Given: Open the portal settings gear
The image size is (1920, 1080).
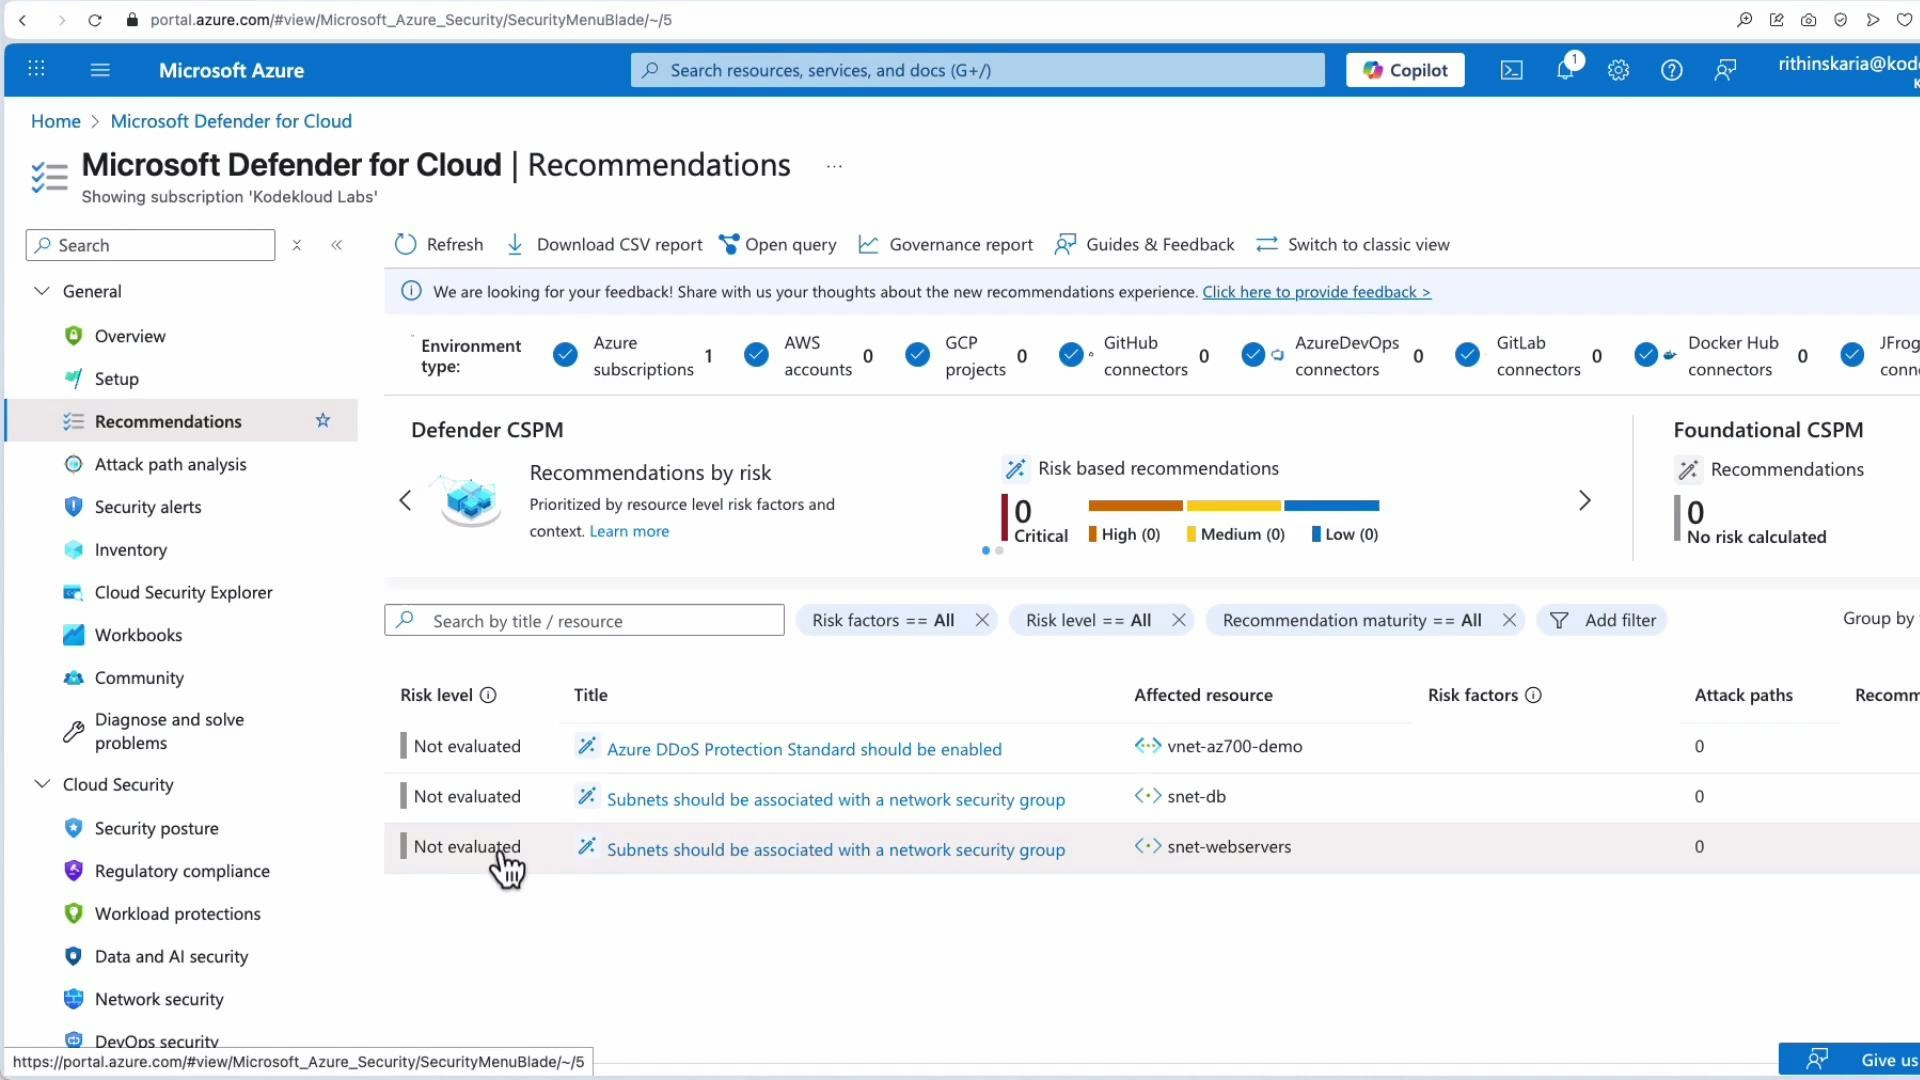Looking at the screenshot, I should tap(1618, 70).
